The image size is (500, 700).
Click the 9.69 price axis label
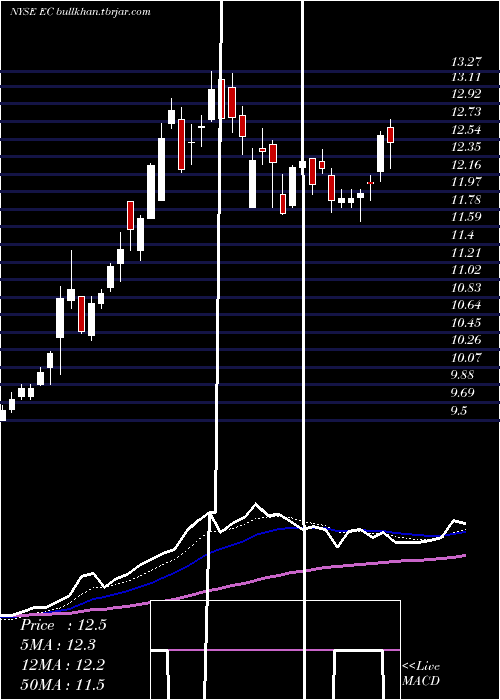pos(462,393)
